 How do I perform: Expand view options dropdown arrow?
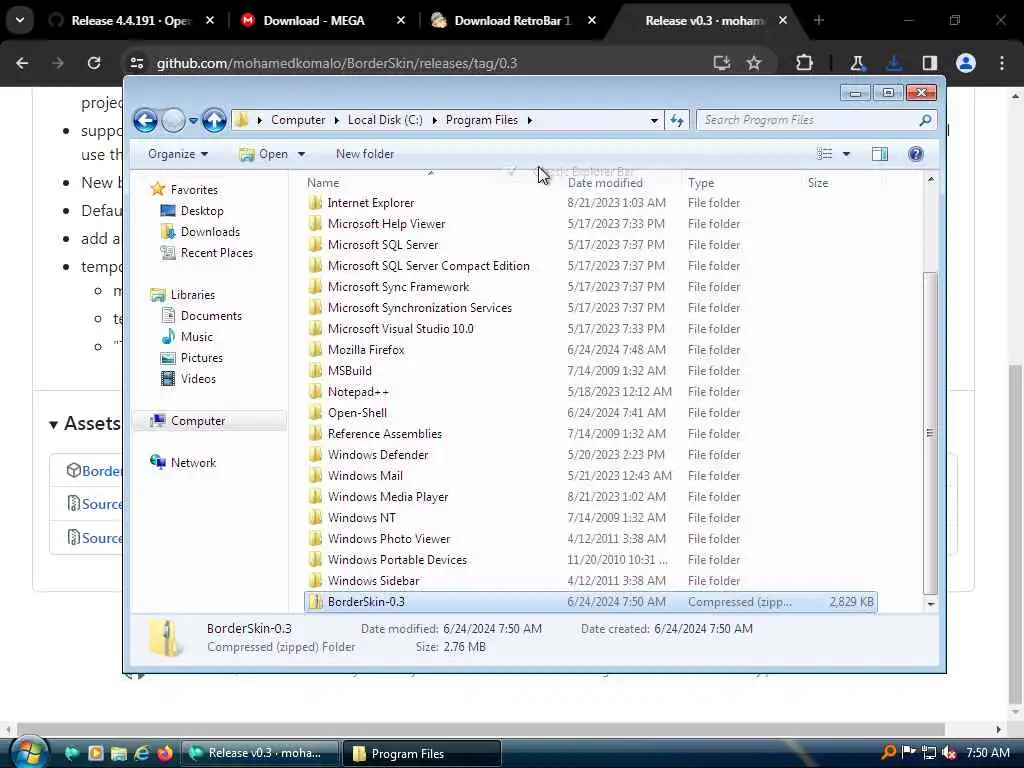(846, 154)
